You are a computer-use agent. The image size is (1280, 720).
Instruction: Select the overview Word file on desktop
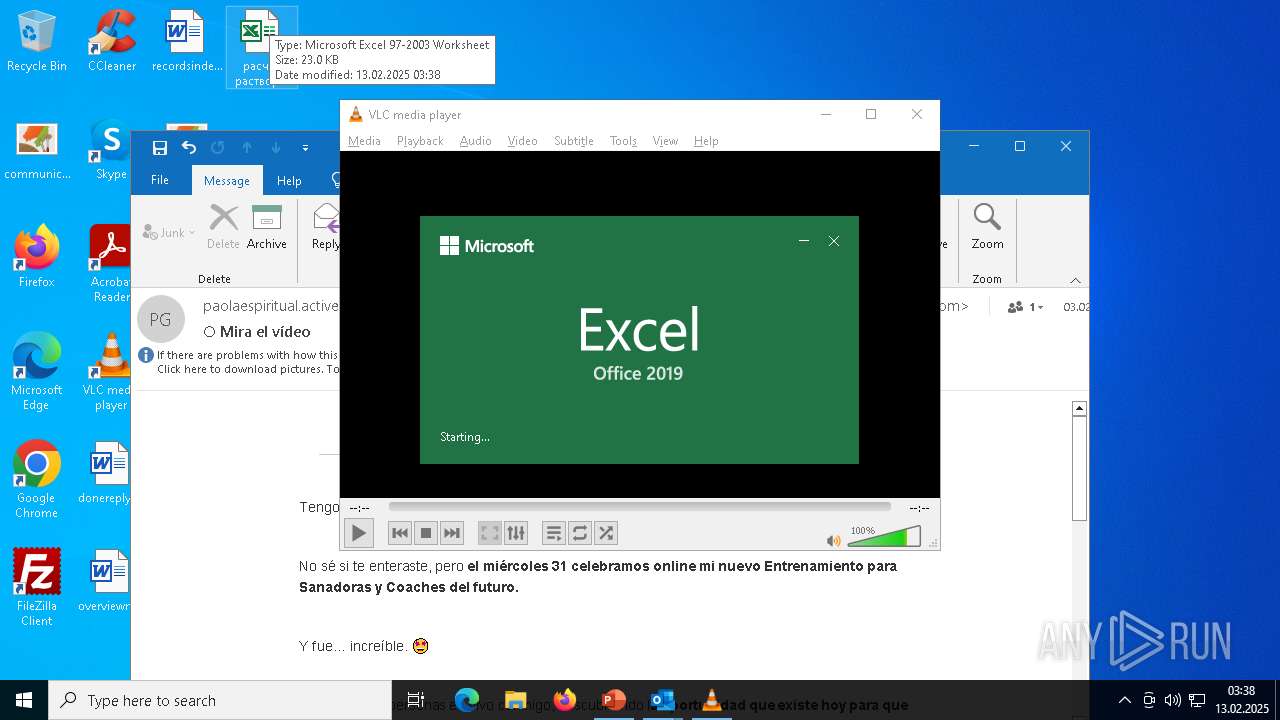point(105,580)
